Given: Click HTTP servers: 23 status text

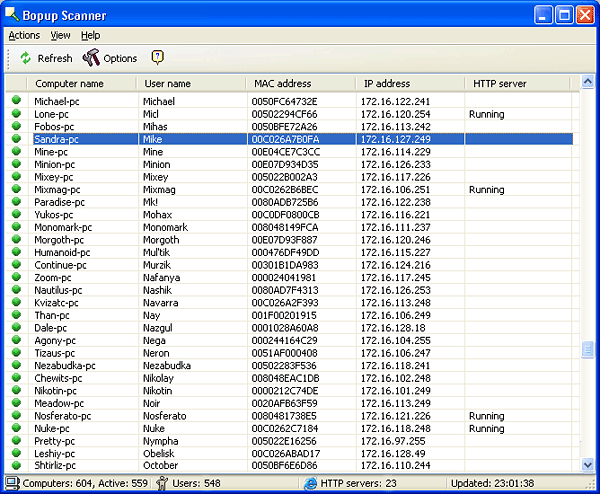Looking at the screenshot, I should click(x=359, y=483).
